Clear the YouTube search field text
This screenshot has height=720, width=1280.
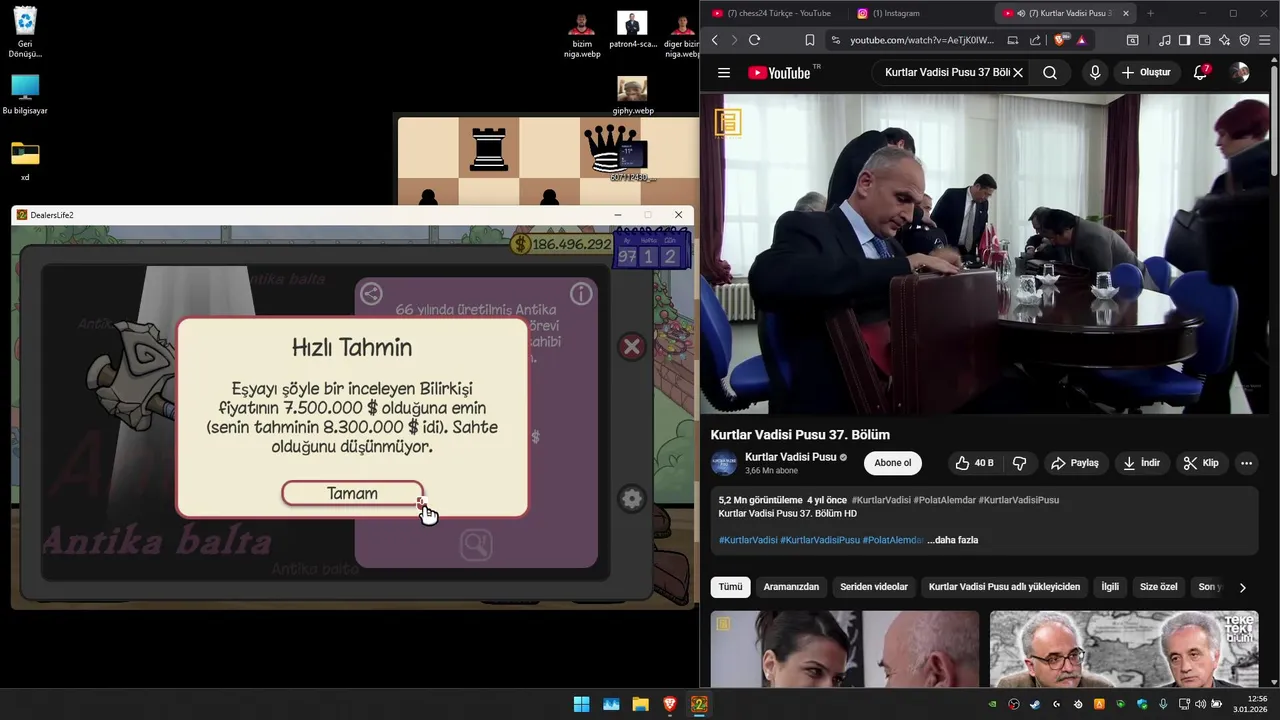[1018, 73]
